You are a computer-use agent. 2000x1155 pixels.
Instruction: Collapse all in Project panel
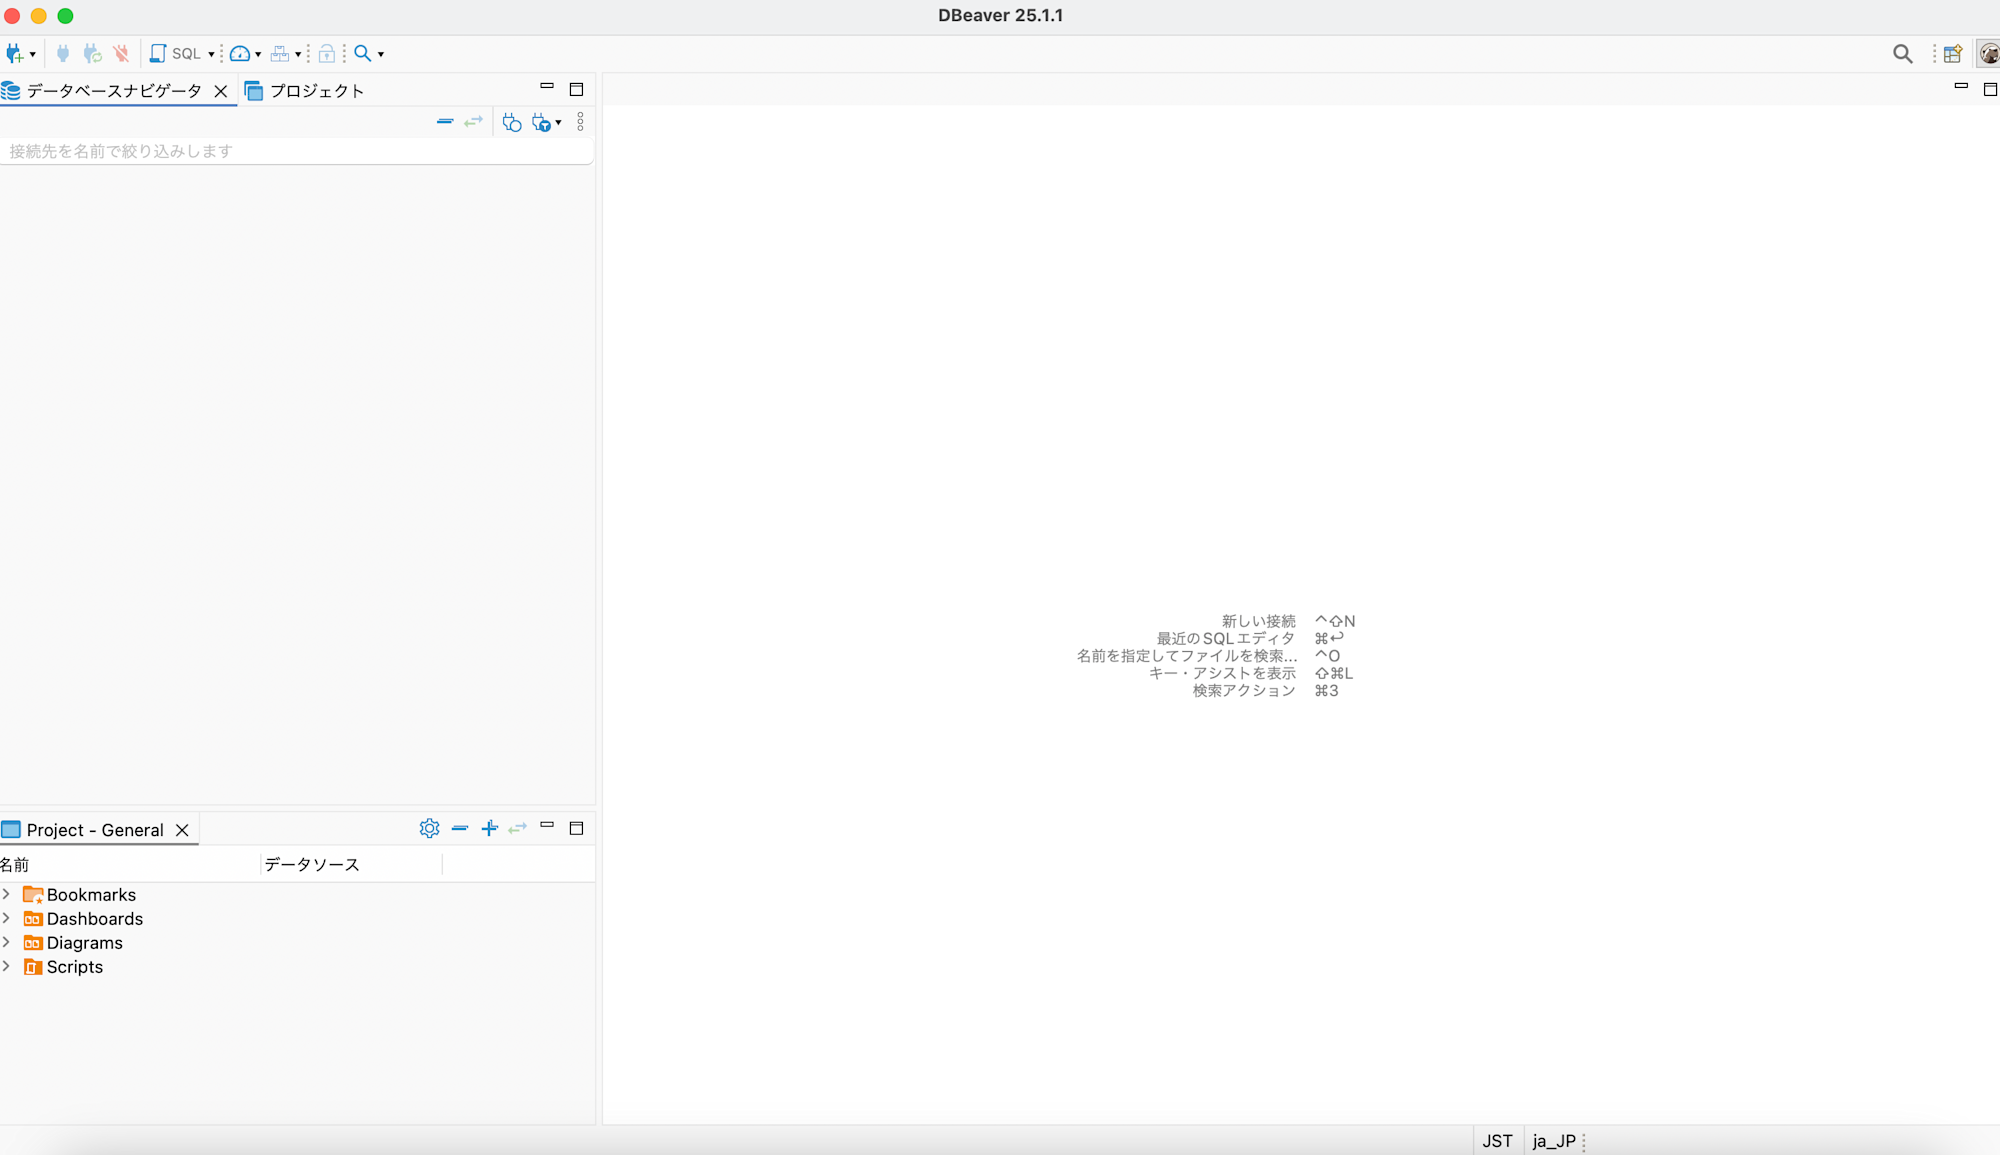[x=460, y=828]
